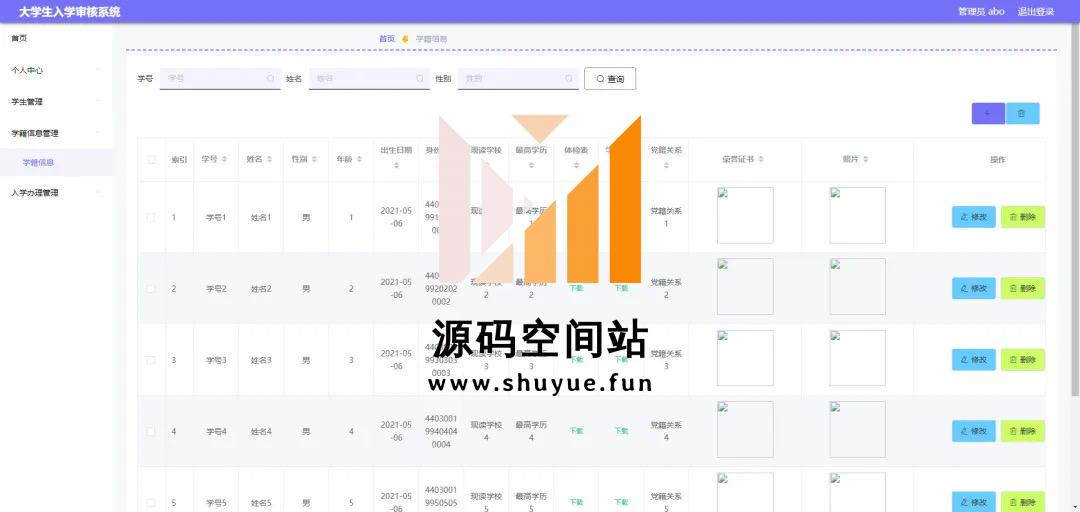Click 体检表 下载 link in row 4
The height and width of the screenshot is (512, 1080).
[576, 431]
